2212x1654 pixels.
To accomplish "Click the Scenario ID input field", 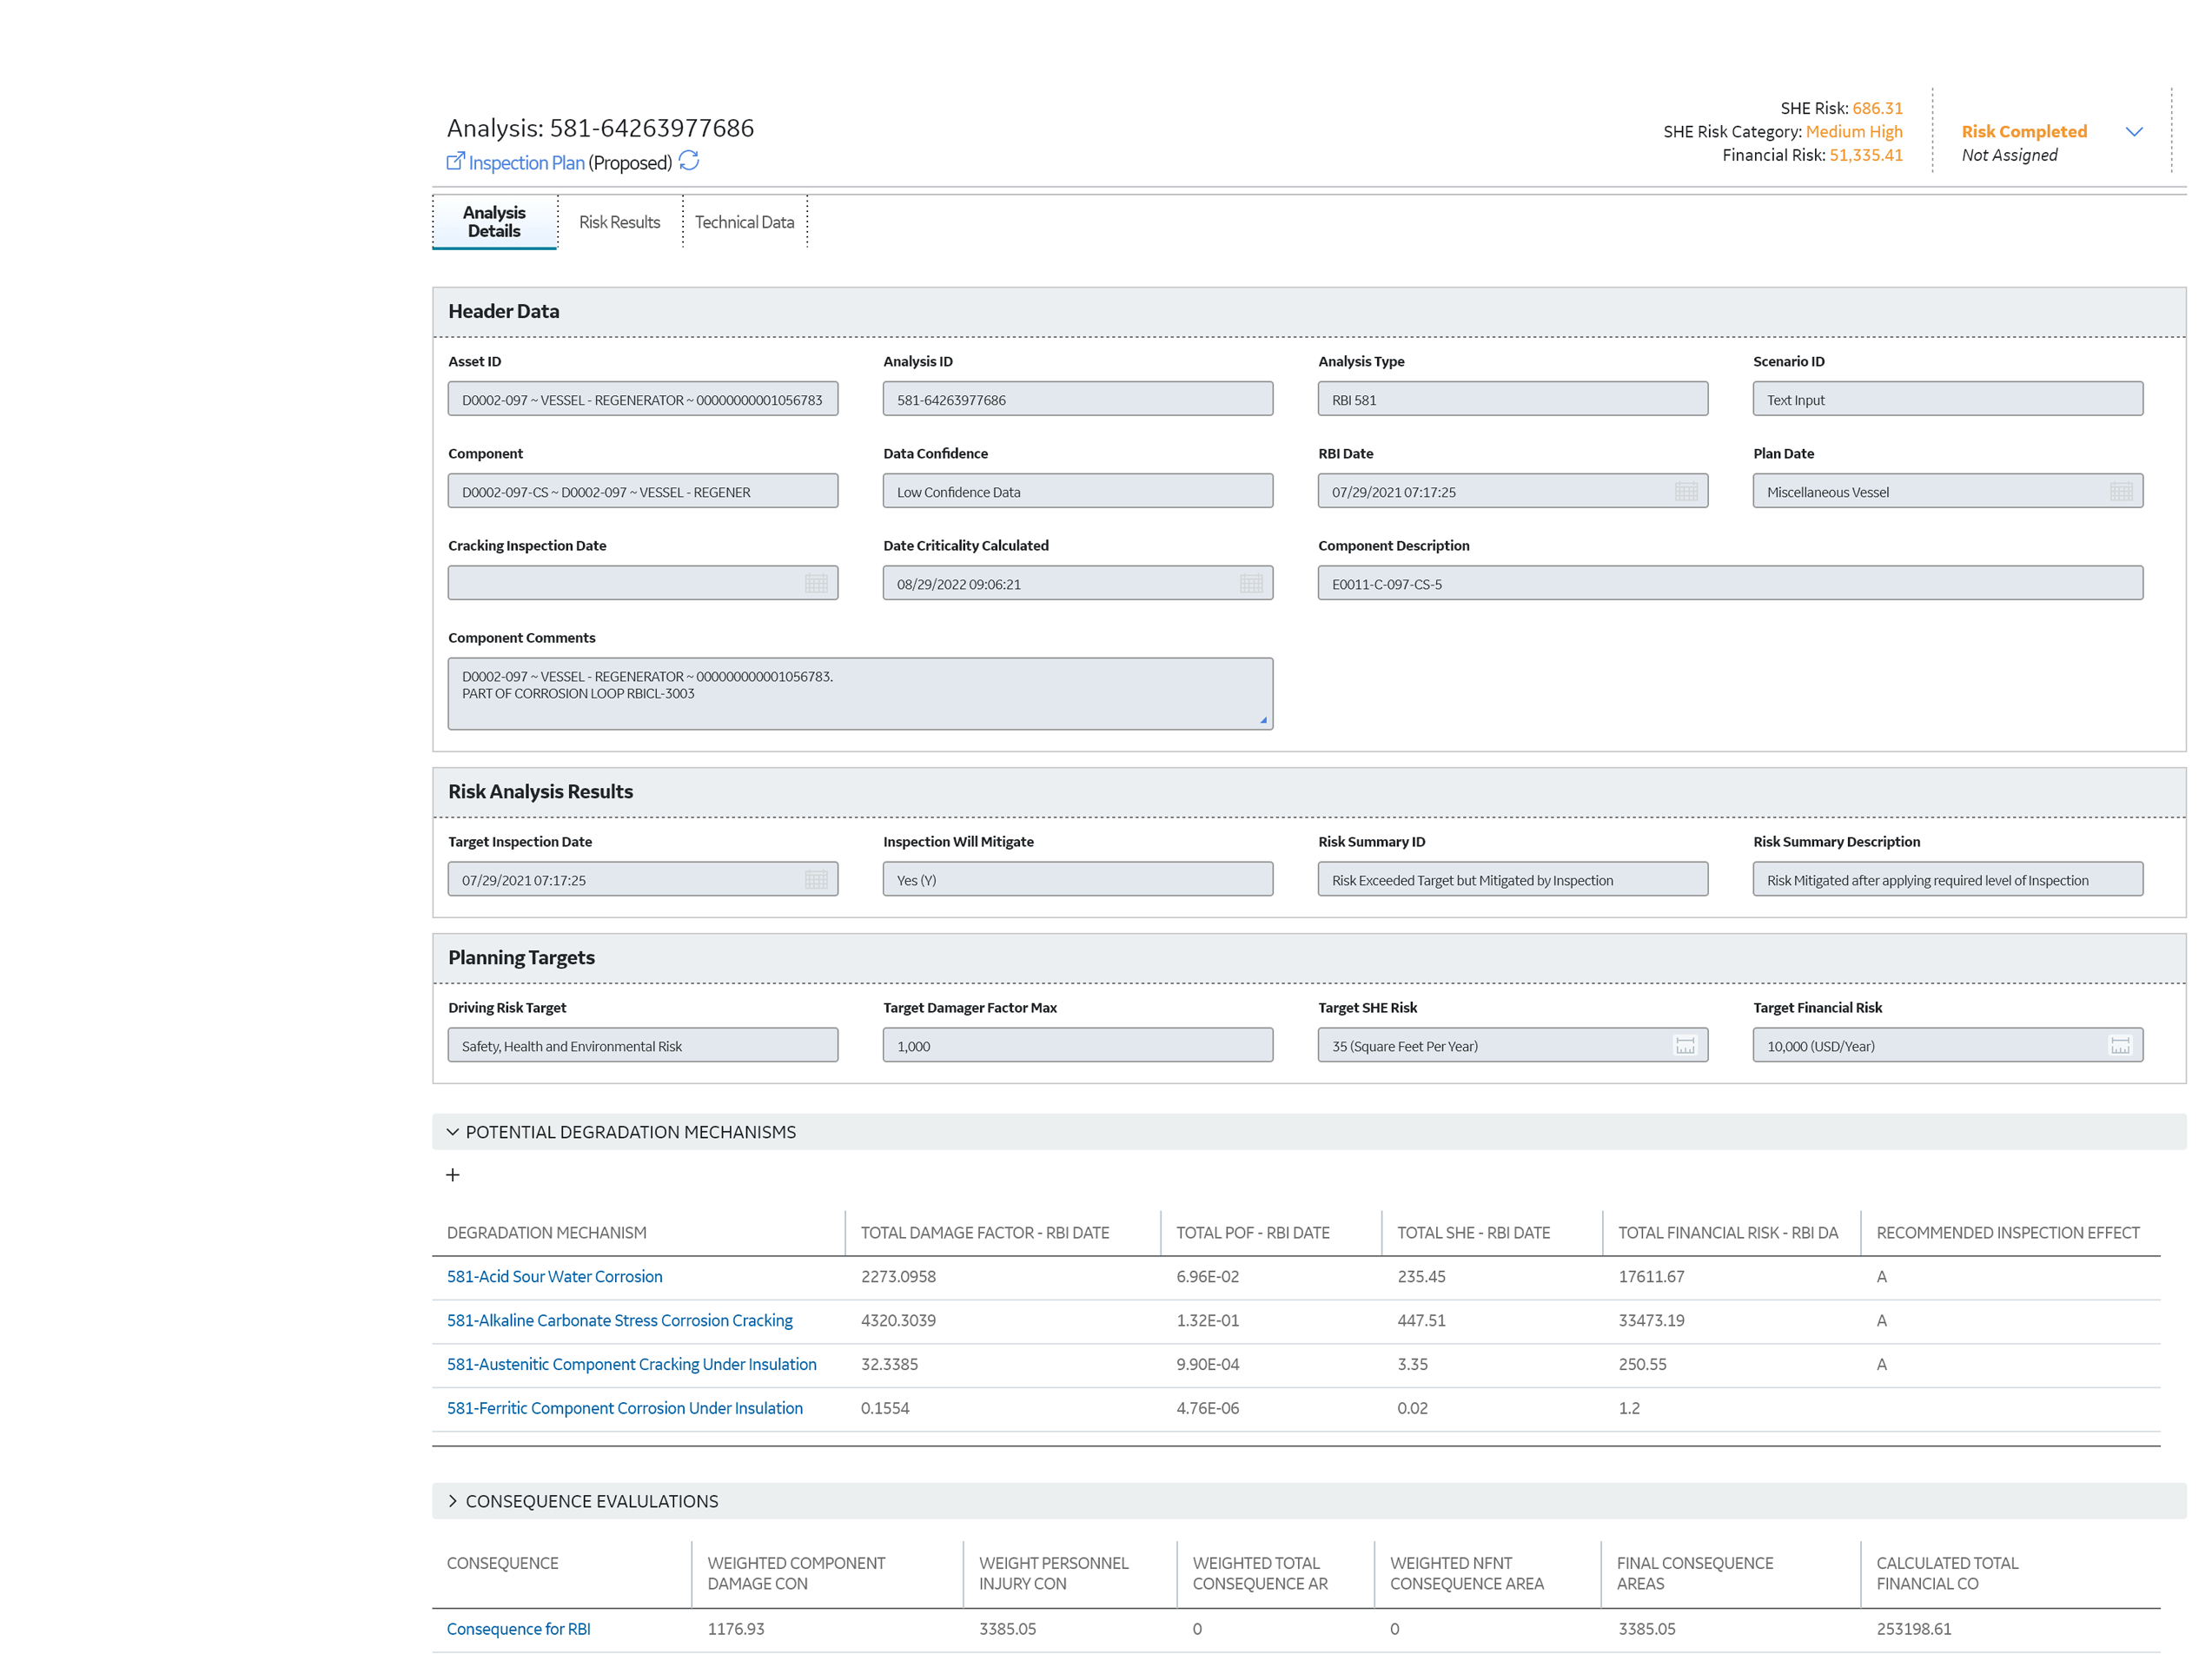I will (1946, 400).
